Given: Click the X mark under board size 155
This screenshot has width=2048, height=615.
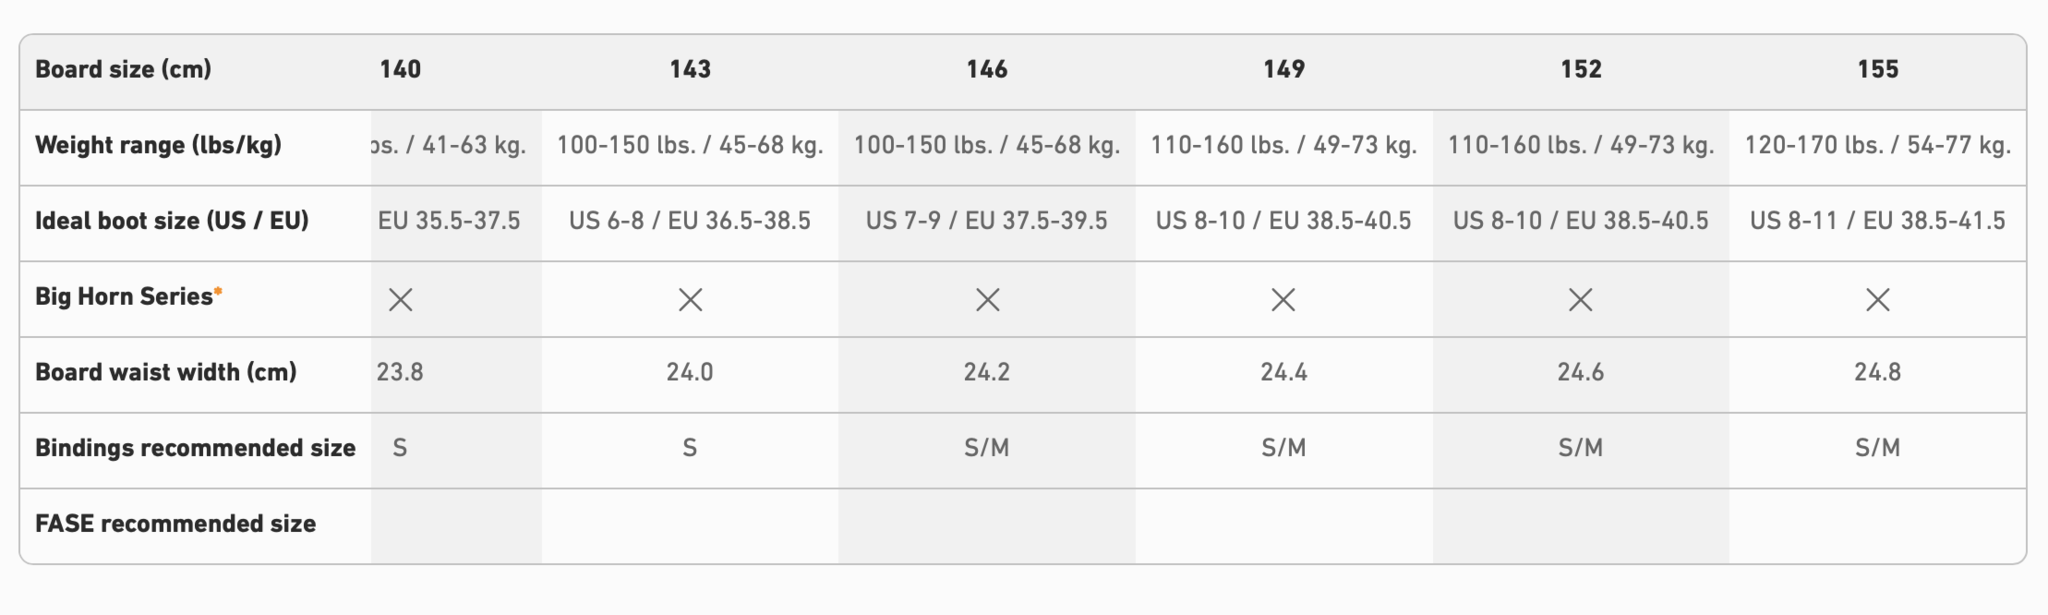Looking at the screenshot, I should pos(1877,299).
